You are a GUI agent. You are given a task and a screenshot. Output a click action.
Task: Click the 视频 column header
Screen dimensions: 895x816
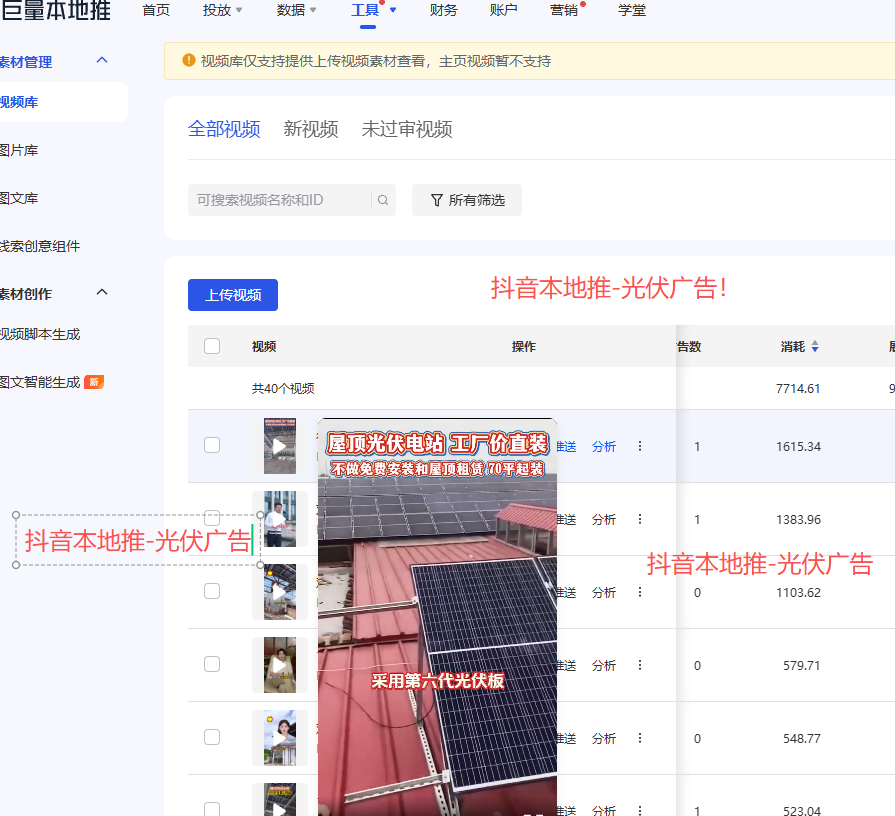[x=264, y=346]
